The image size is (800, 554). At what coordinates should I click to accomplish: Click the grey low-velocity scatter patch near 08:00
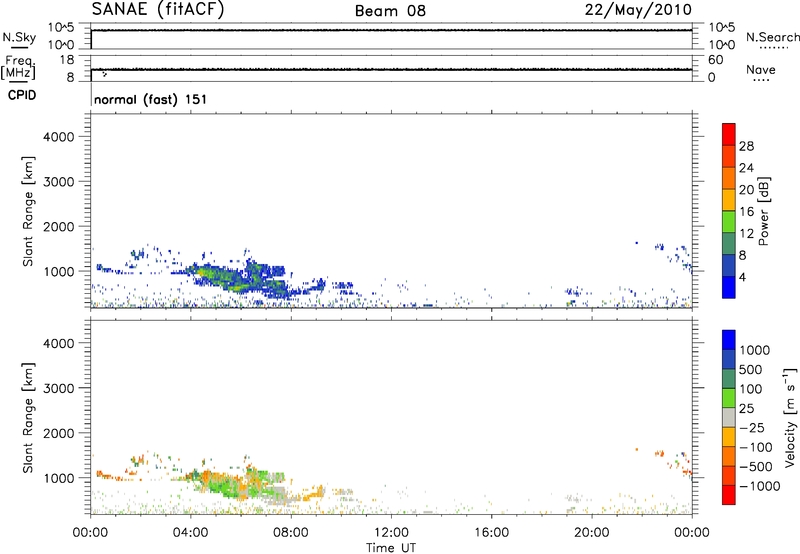278,494
